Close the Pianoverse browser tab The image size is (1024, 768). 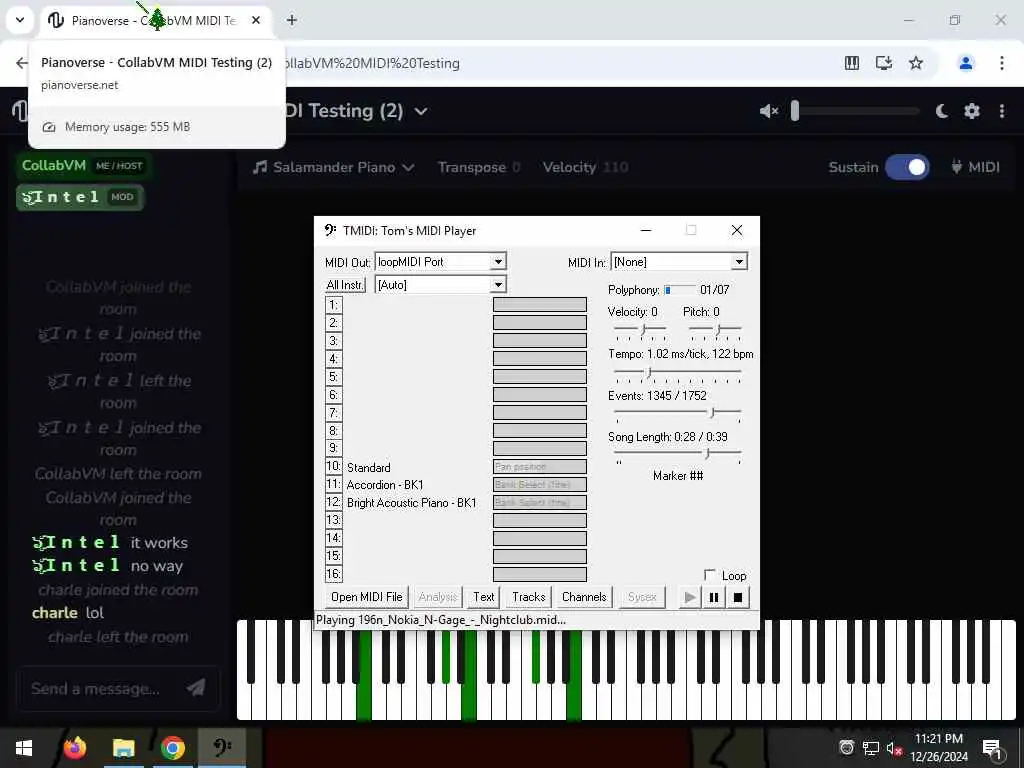pyautogui.click(x=256, y=20)
